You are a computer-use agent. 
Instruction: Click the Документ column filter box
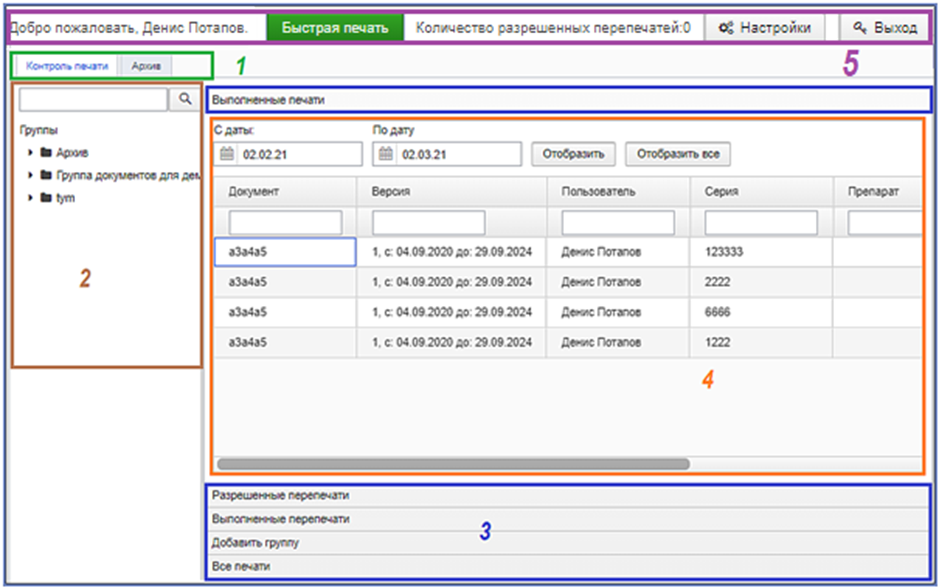(x=285, y=223)
